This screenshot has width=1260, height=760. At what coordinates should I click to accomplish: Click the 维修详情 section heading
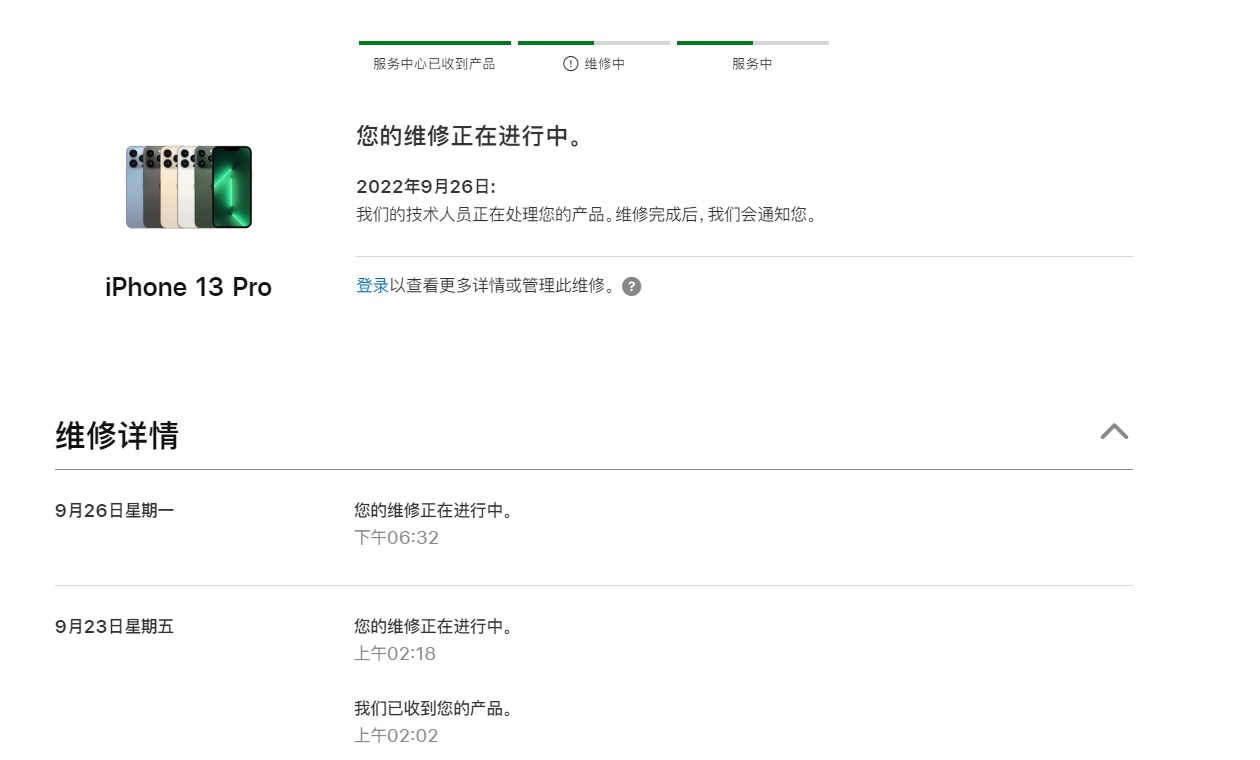pos(117,435)
